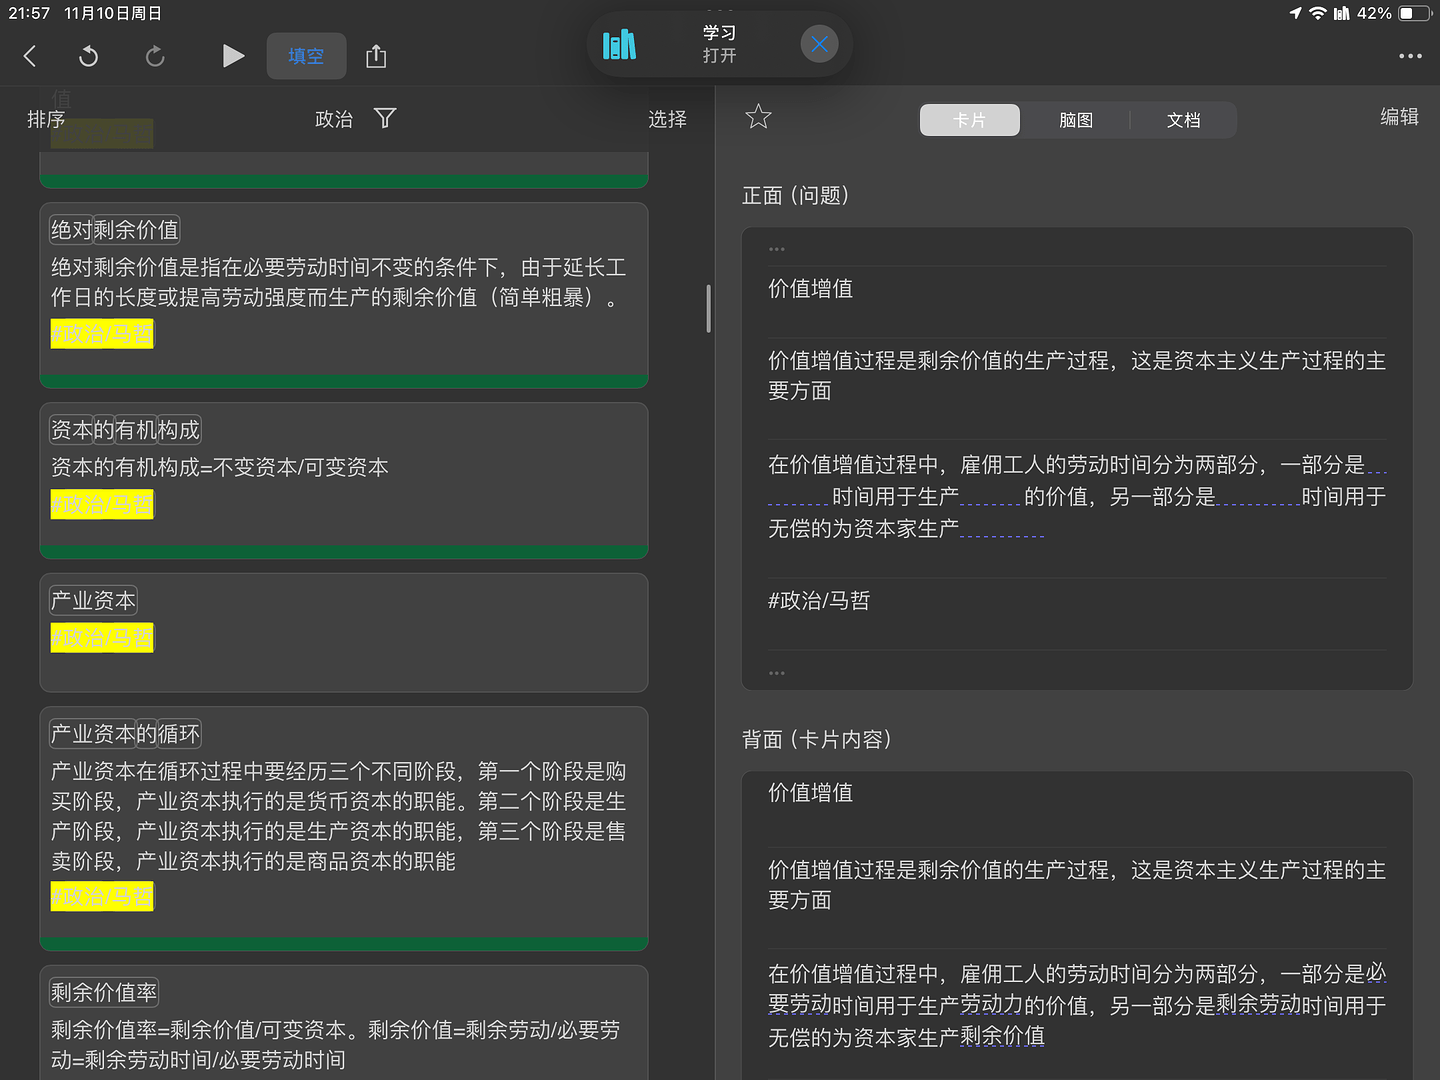This screenshot has width=1440, height=1080.
Task: Tap the books app icon in banner
Action: (619, 44)
